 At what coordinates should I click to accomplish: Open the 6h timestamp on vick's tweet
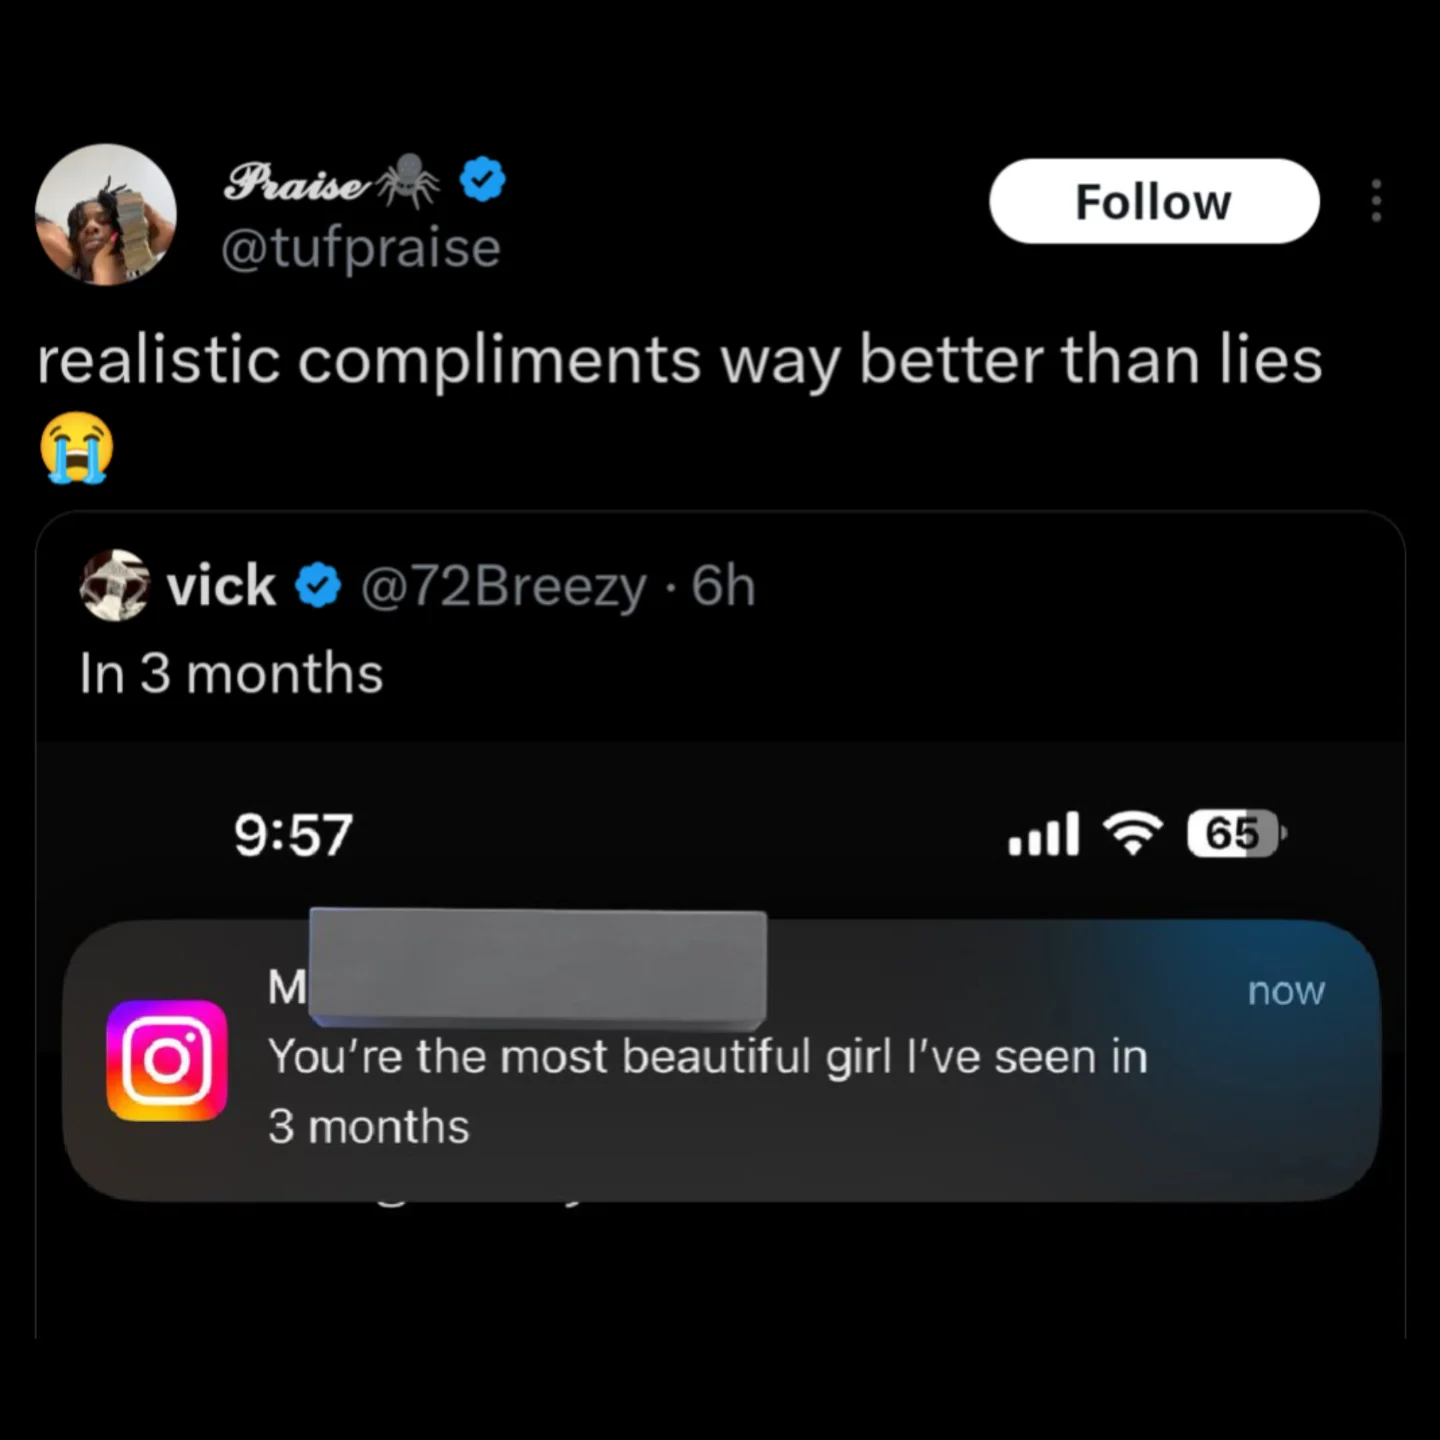[x=723, y=586]
